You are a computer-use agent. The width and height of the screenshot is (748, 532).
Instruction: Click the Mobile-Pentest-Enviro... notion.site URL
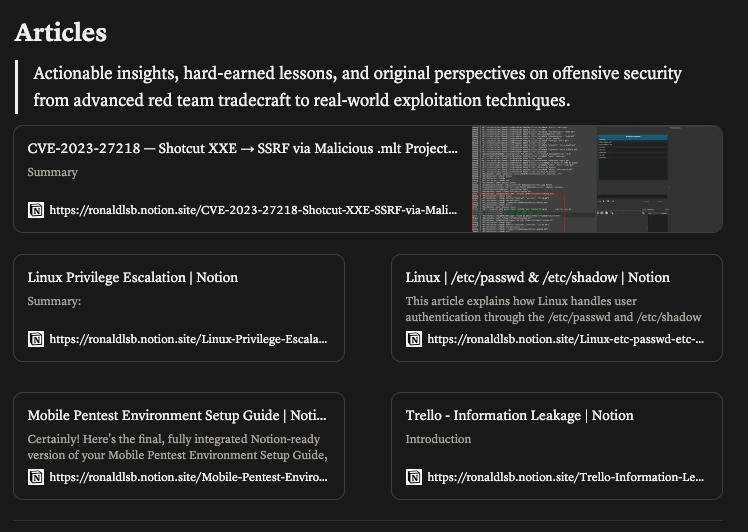[188, 477]
